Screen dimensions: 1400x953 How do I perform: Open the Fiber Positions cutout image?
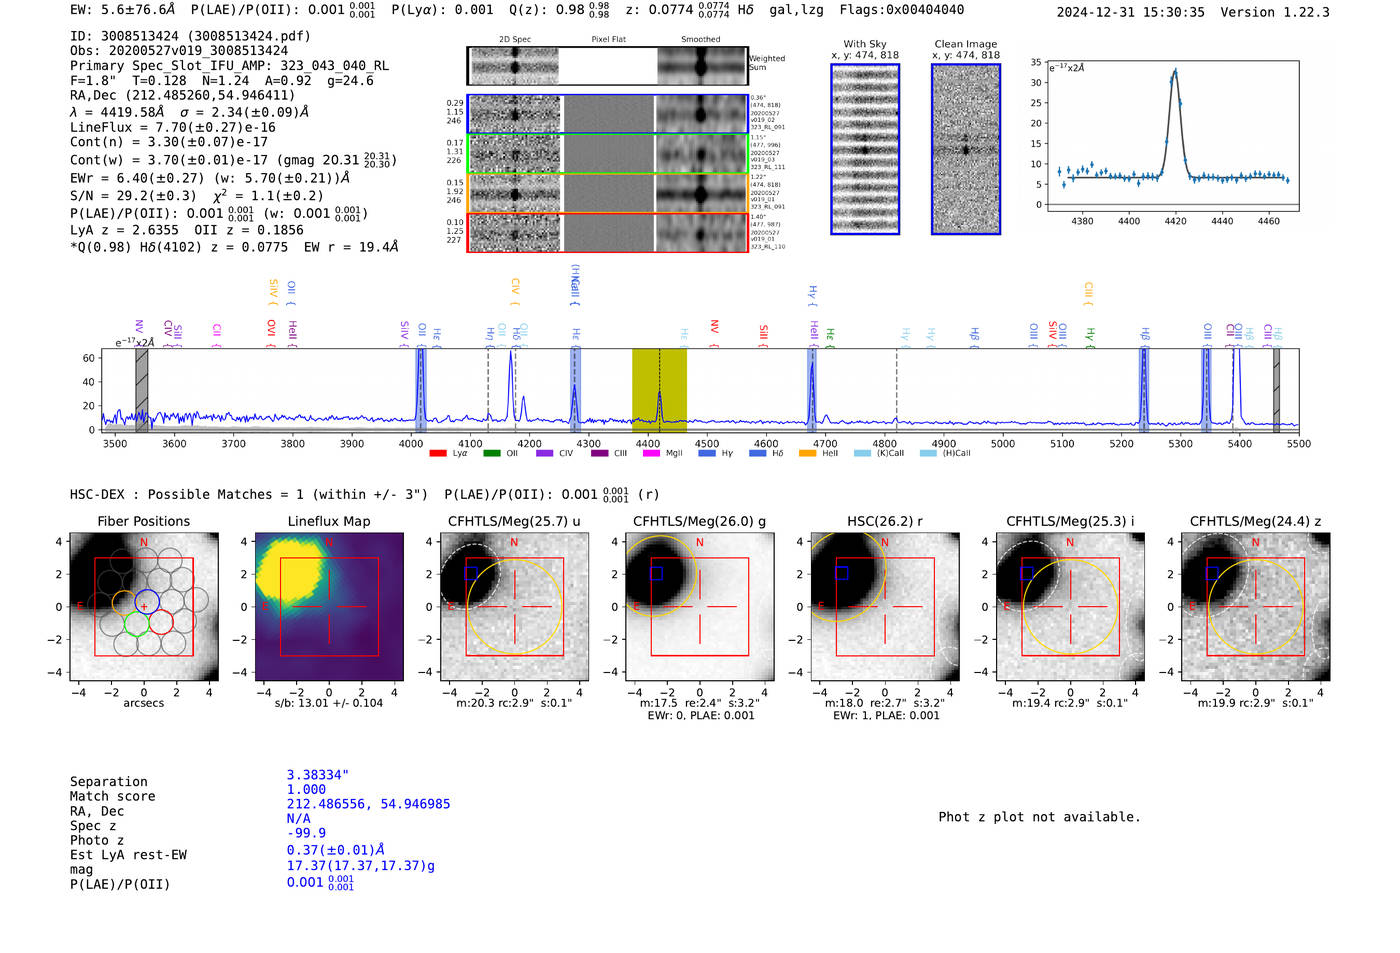click(144, 607)
